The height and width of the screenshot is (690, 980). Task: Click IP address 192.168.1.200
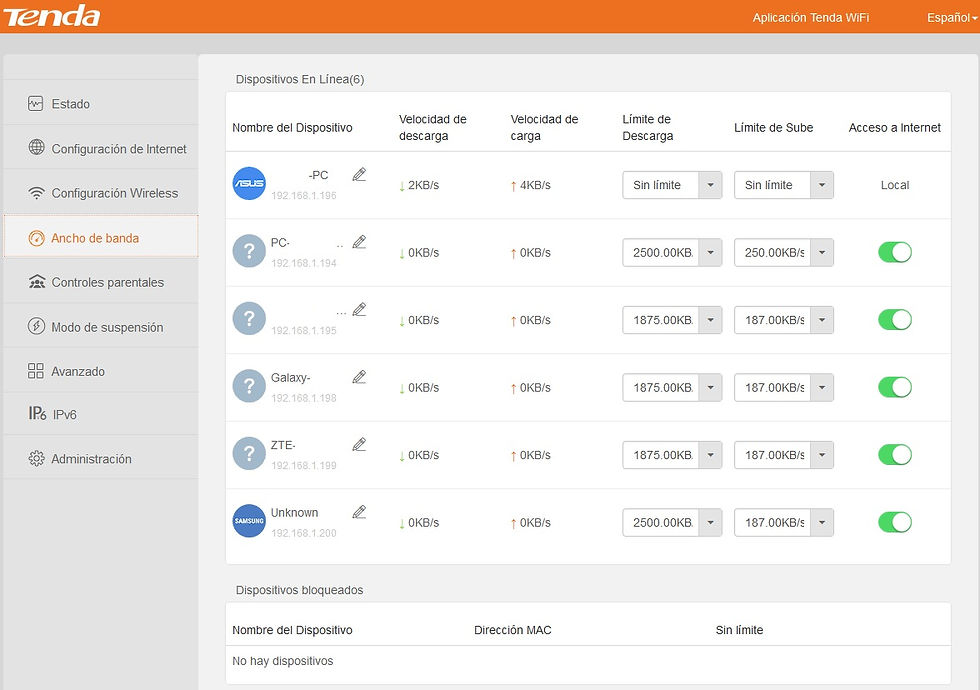click(304, 533)
